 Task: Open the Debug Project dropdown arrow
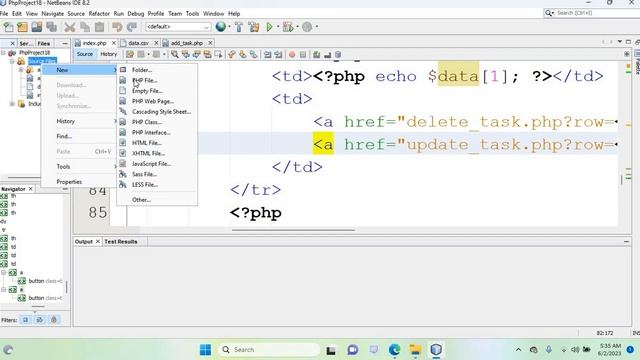tap(297, 27)
